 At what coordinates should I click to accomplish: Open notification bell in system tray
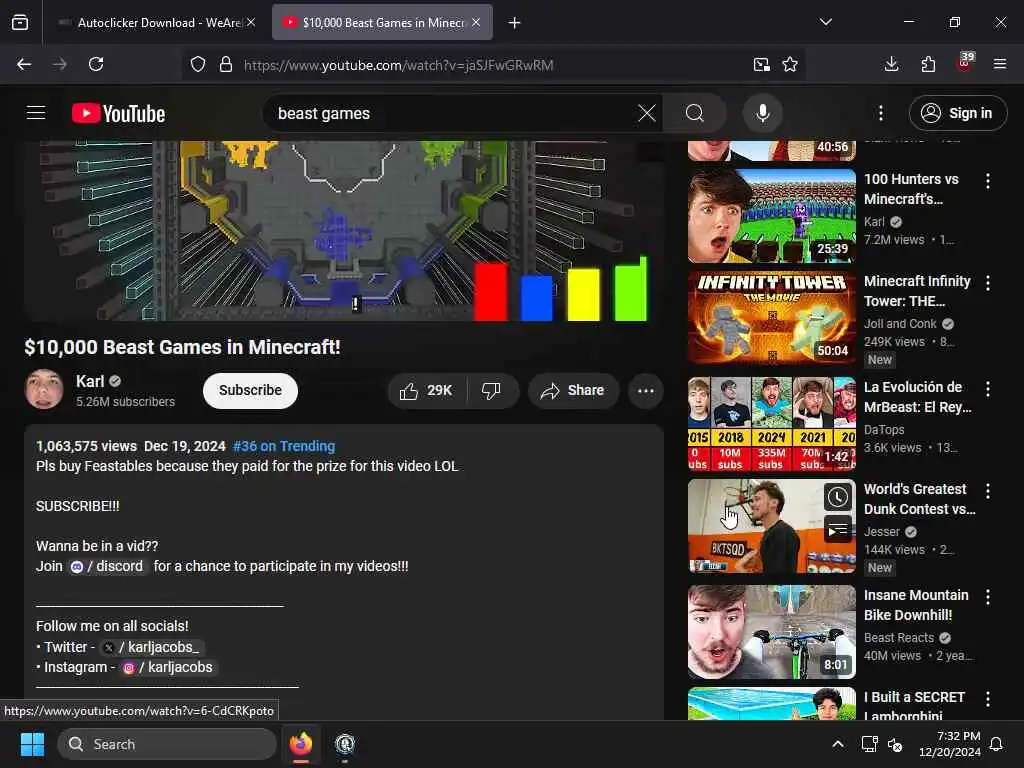[996, 744]
